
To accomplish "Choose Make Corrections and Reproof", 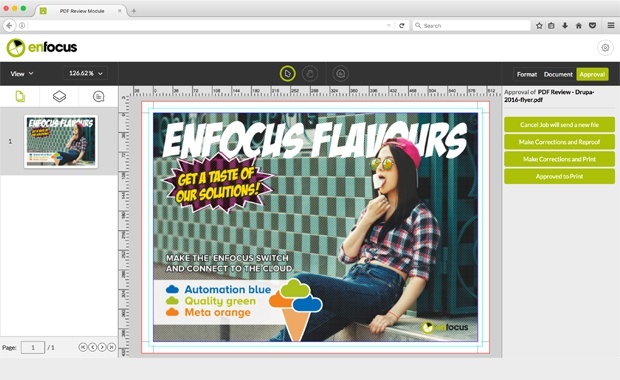I will pyautogui.click(x=559, y=142).
